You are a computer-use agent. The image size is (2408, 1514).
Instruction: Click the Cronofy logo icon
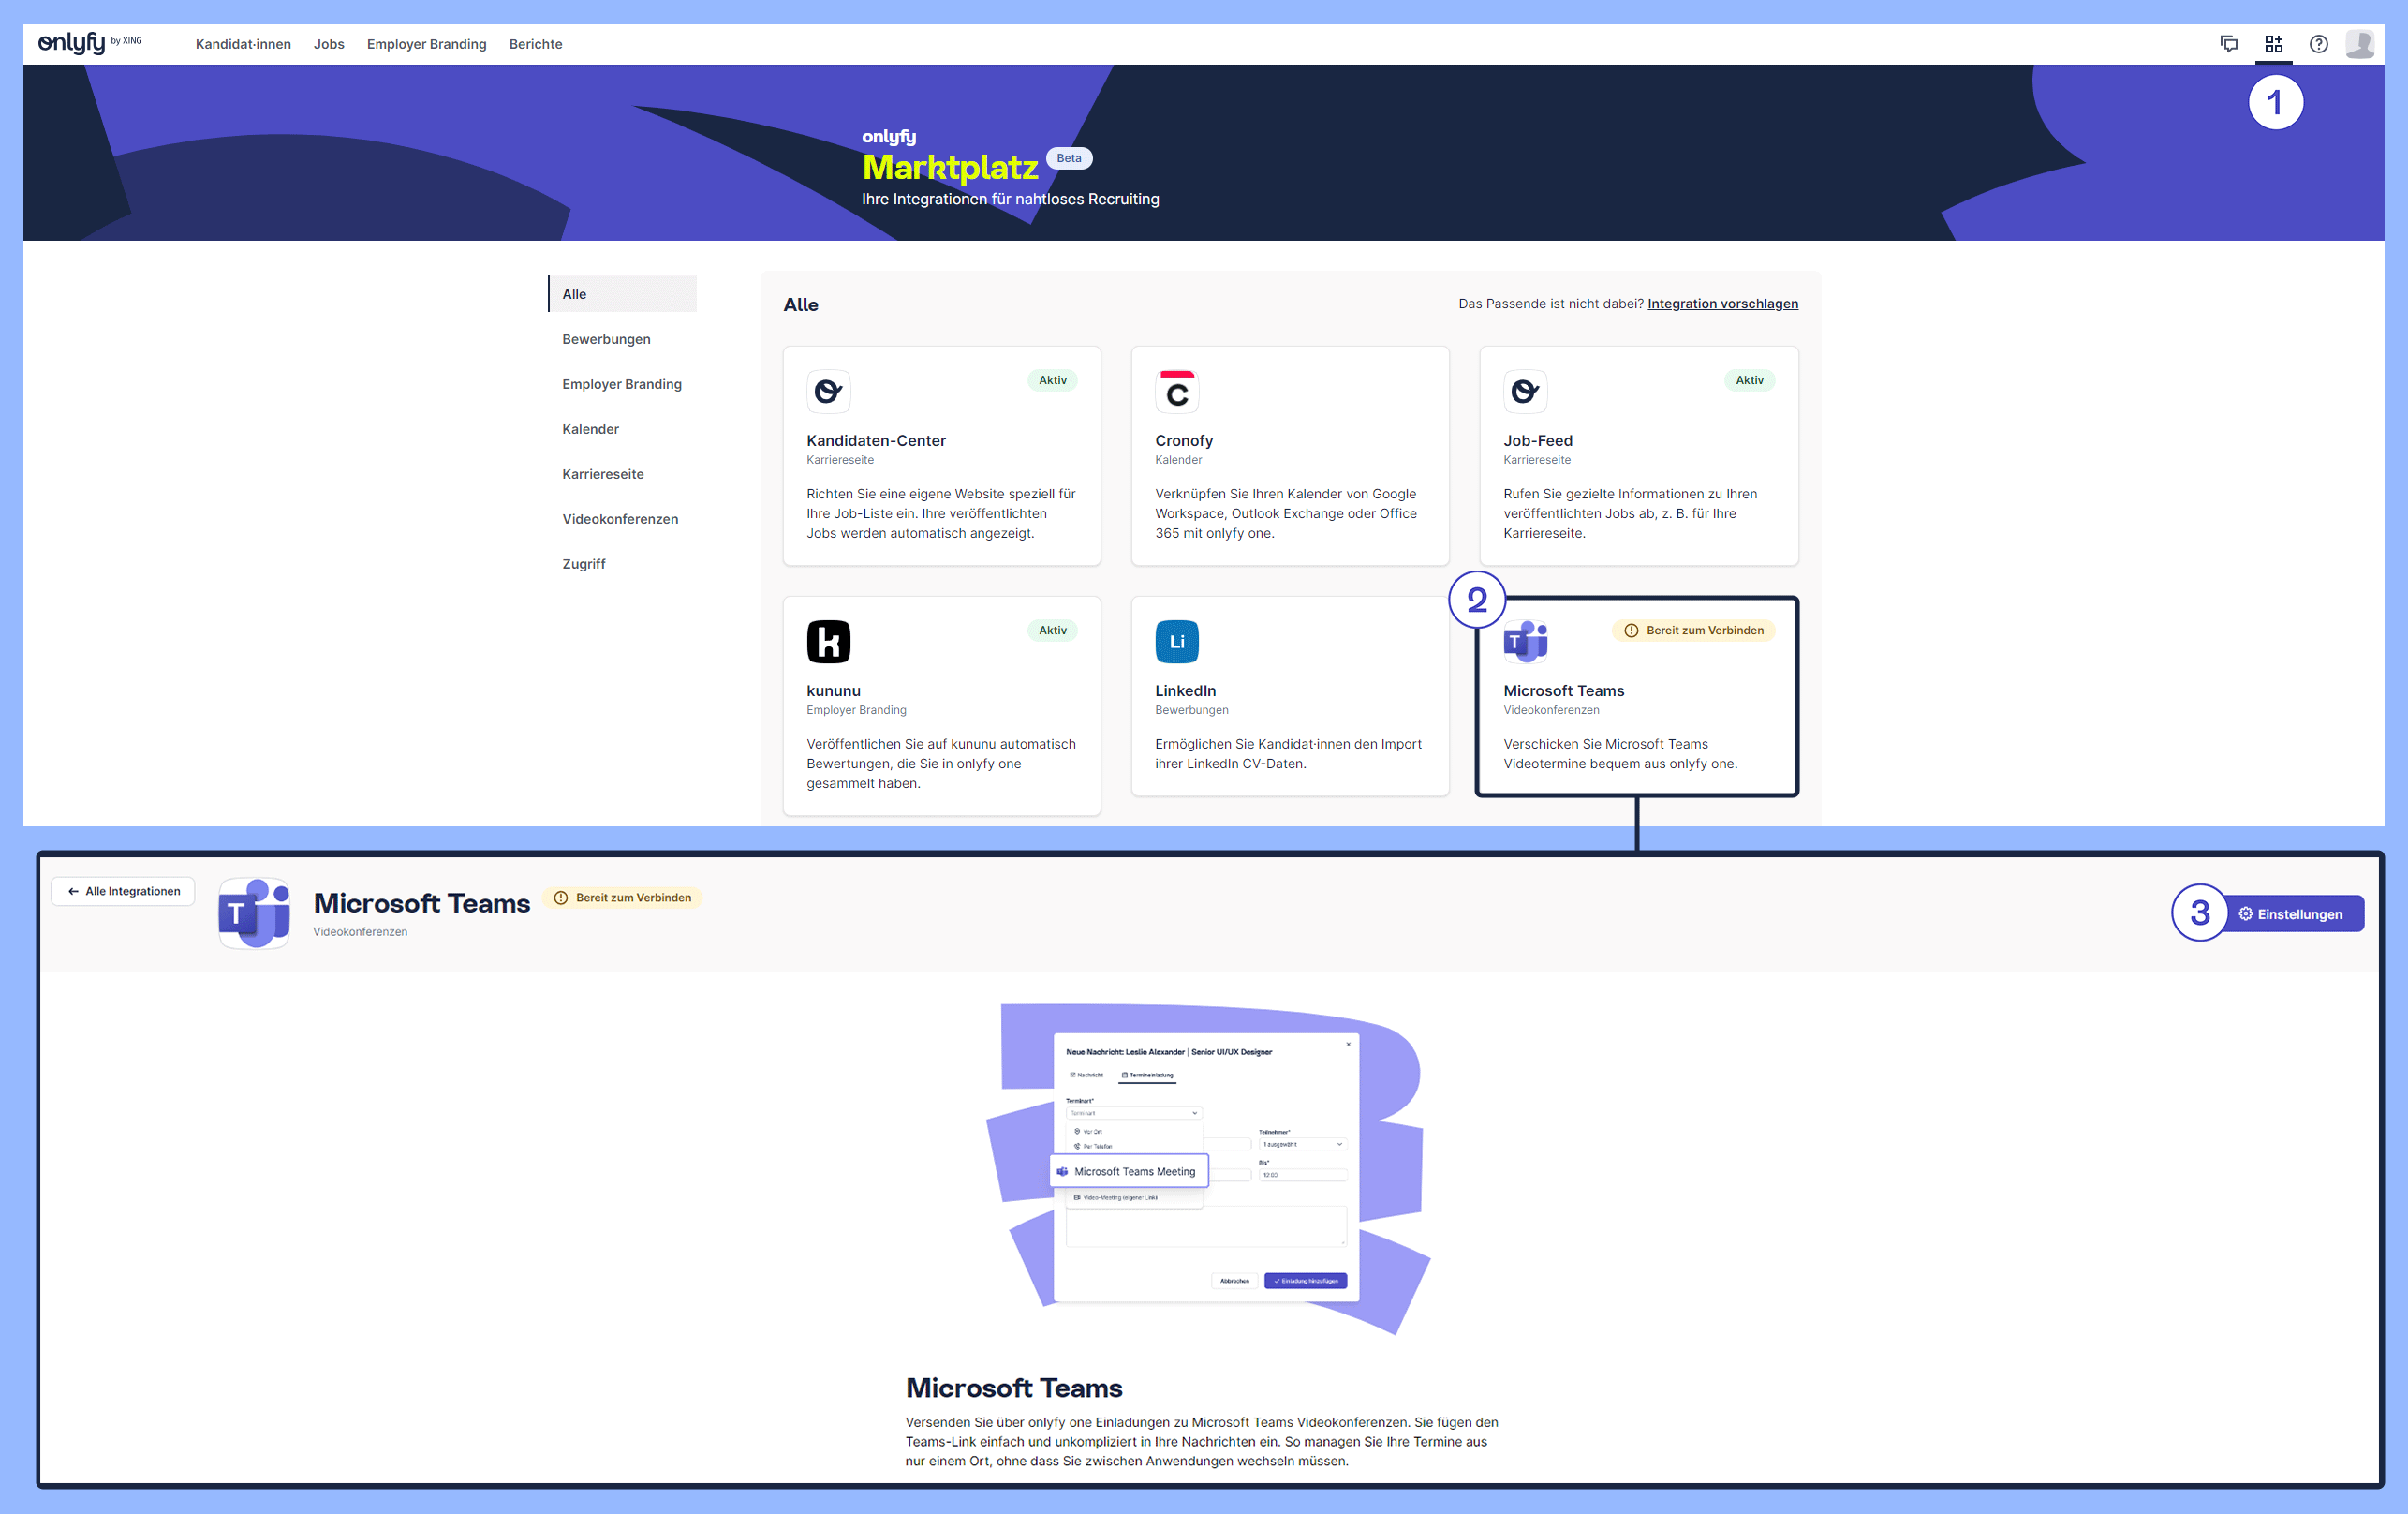1176,391
